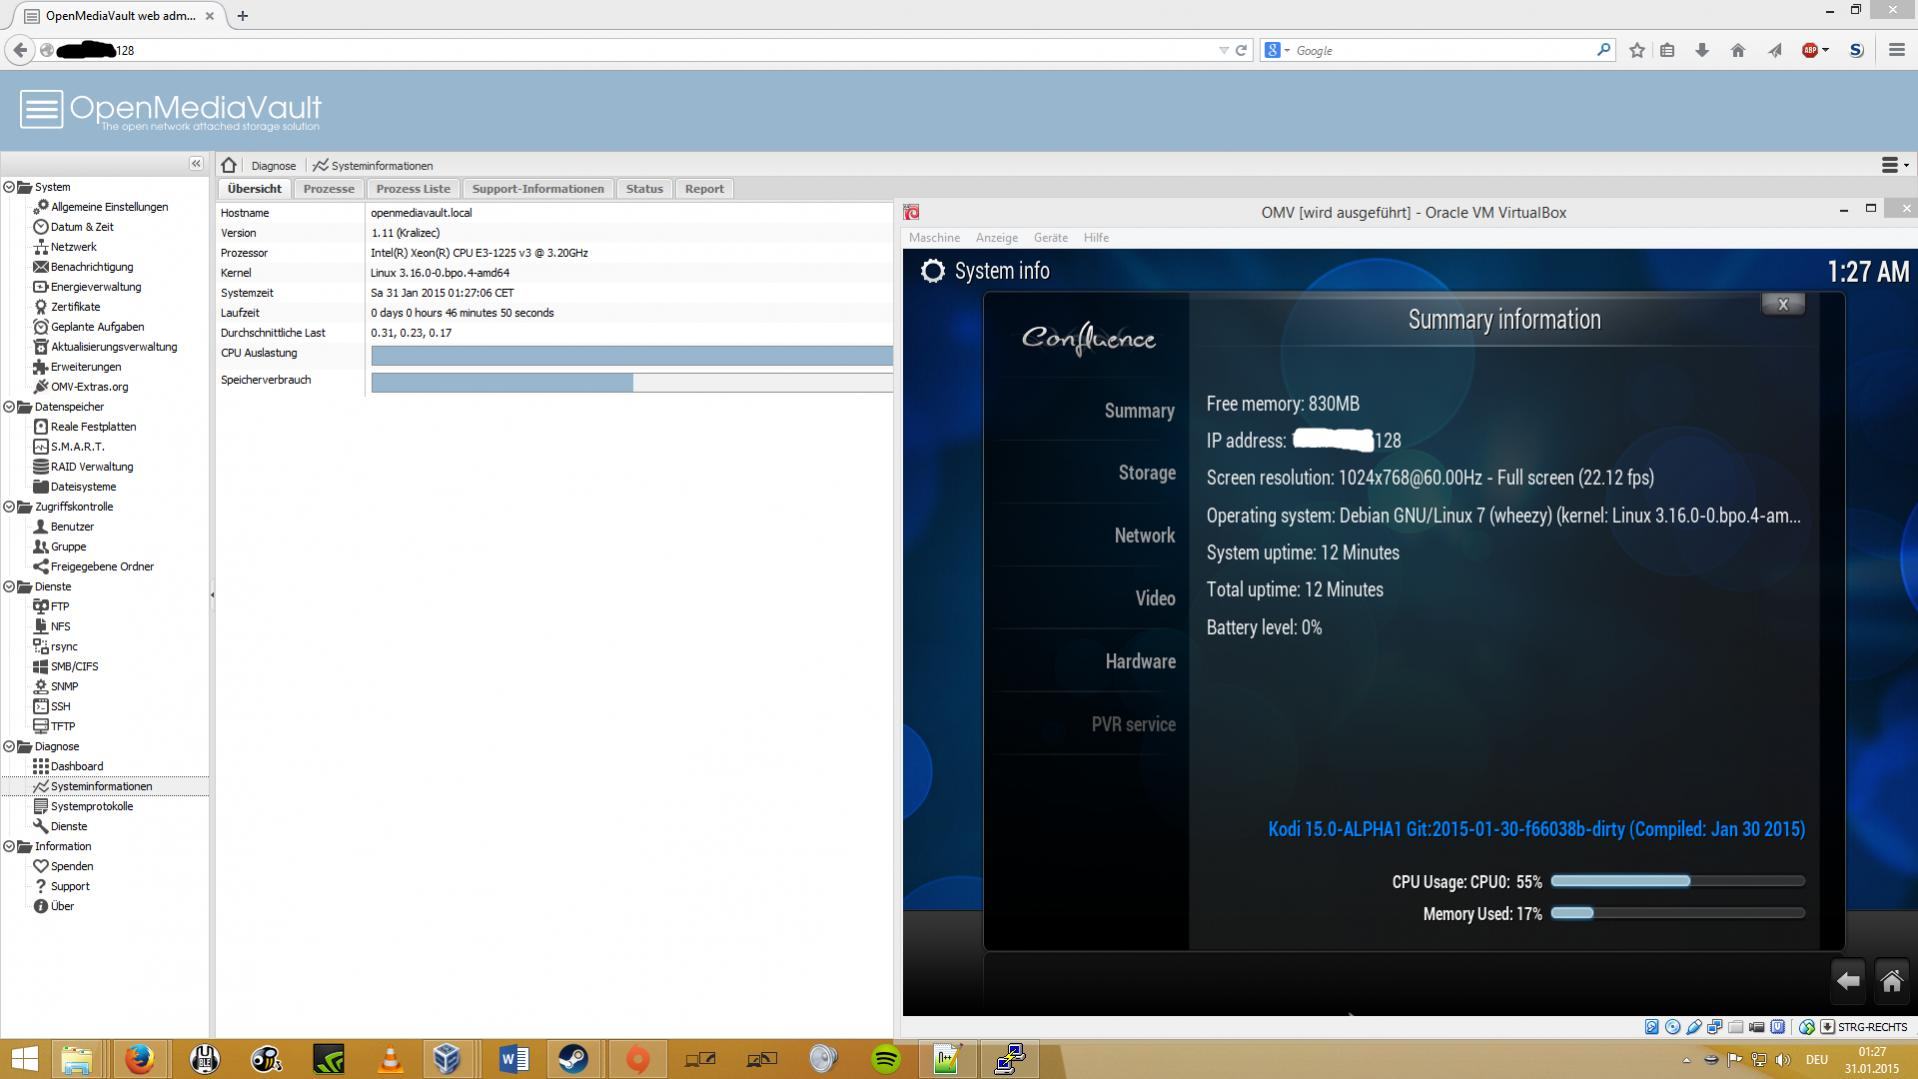Collapse the sidebar navigation panel
This screenshot has width=1918, height=1079.
pyautogui.click(x=196, y=164)
